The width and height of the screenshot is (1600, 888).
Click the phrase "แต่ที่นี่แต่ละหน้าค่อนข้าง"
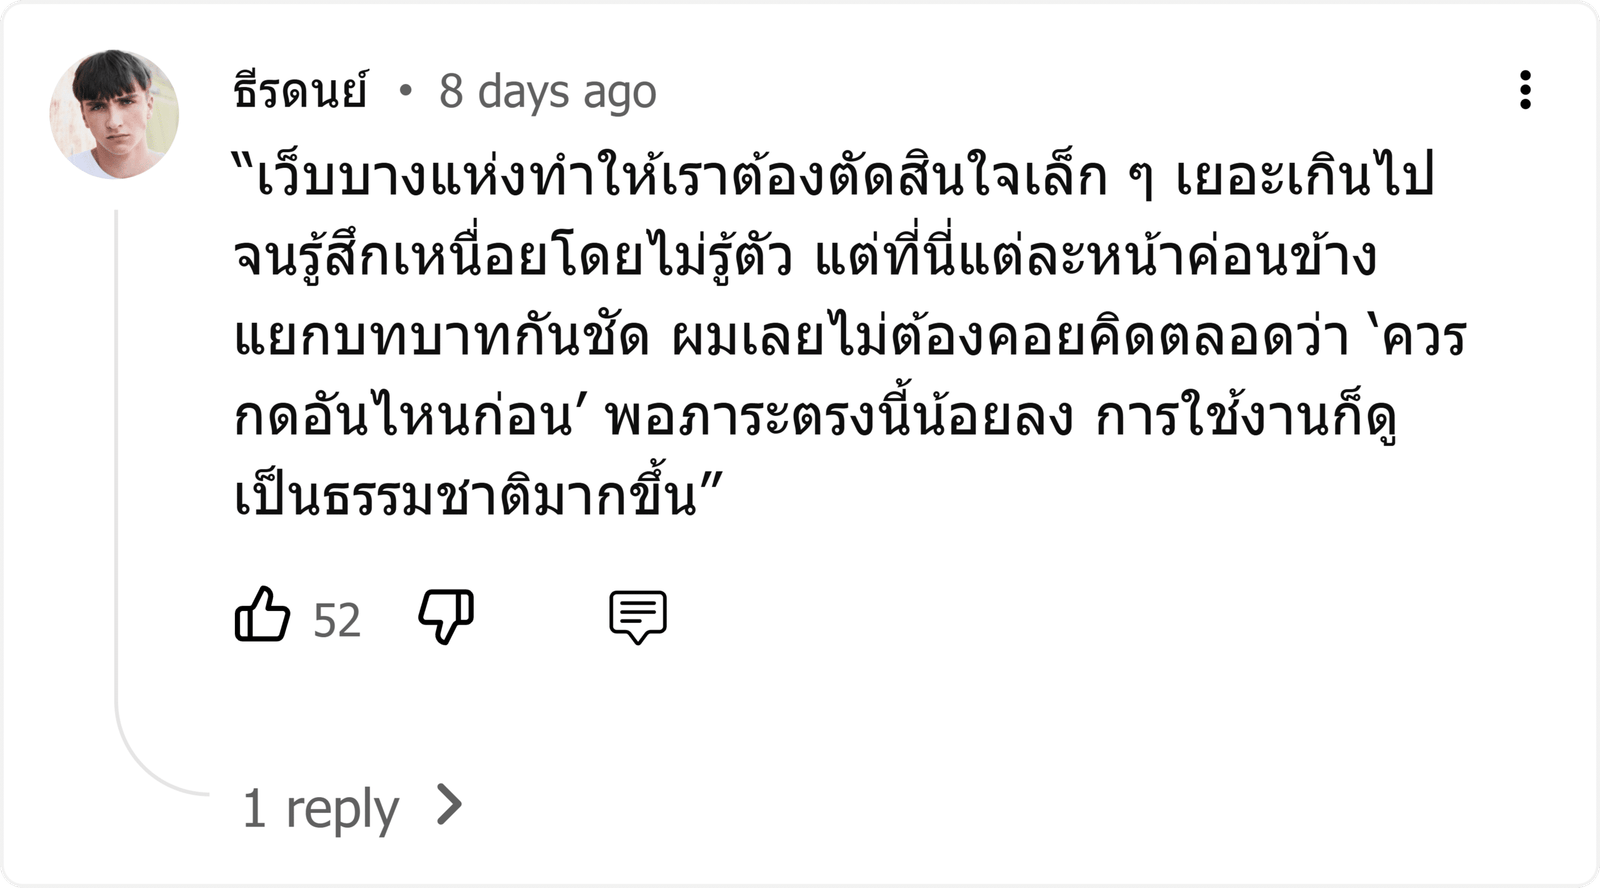pos(1096,258)
